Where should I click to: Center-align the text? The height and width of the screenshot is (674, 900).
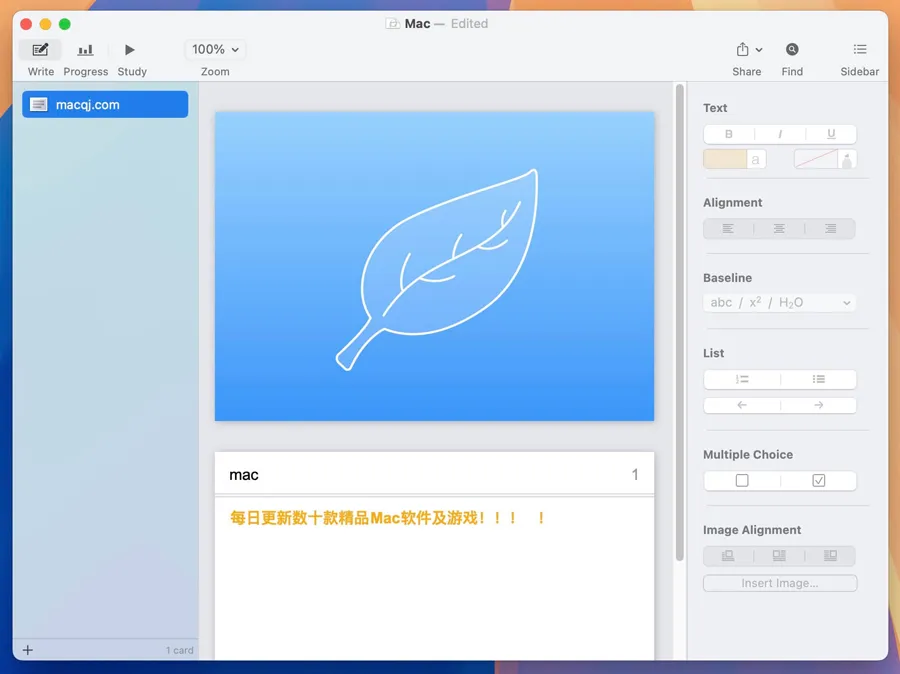(x=779, y=229)
